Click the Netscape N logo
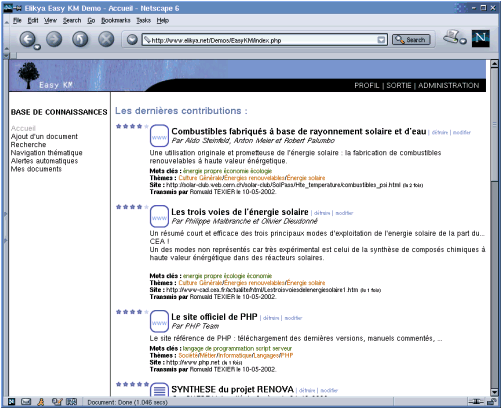Screen dimensions: 502x409 (x=480, y=38)
